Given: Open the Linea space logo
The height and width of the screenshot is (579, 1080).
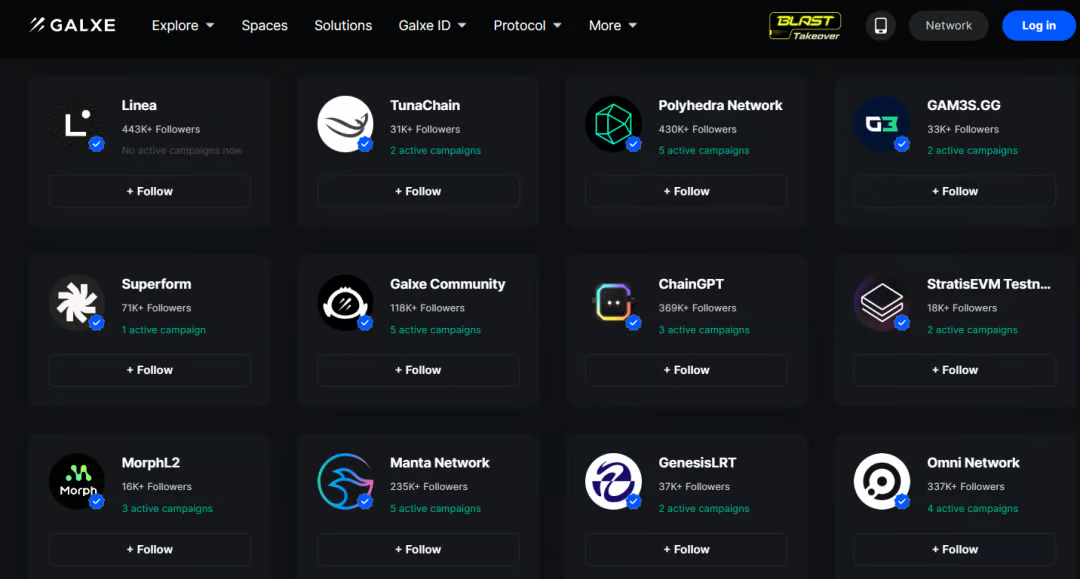Looking at the screenshot, I should 77,124.
